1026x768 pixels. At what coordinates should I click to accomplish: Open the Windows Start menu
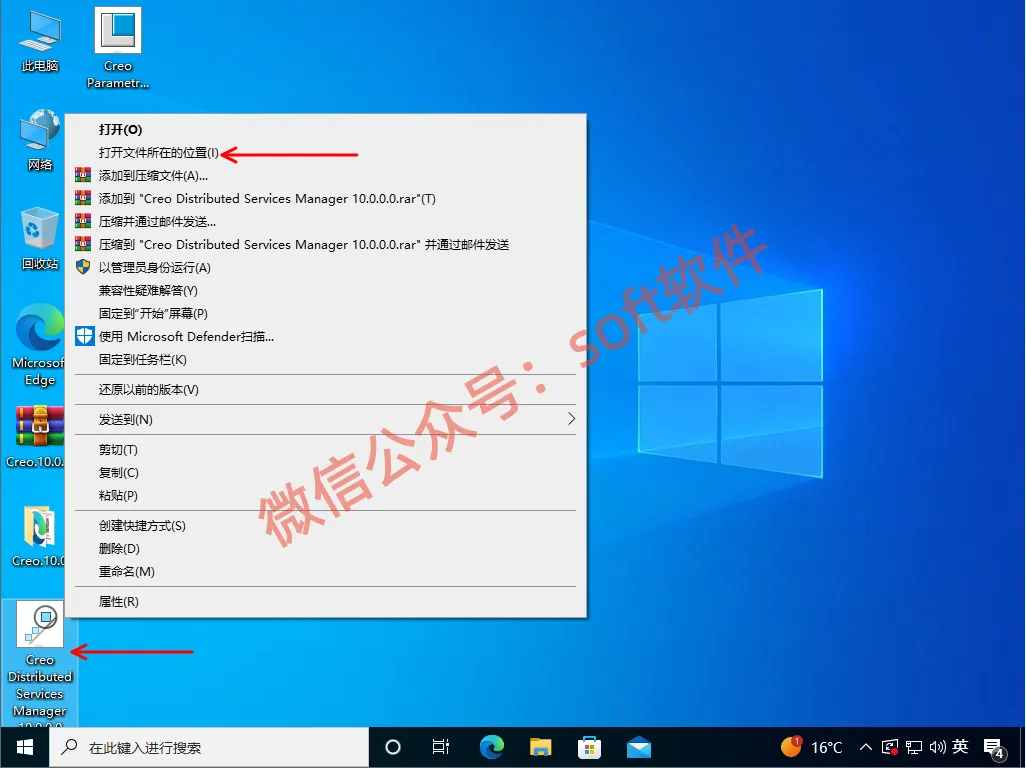click(25, 747)
